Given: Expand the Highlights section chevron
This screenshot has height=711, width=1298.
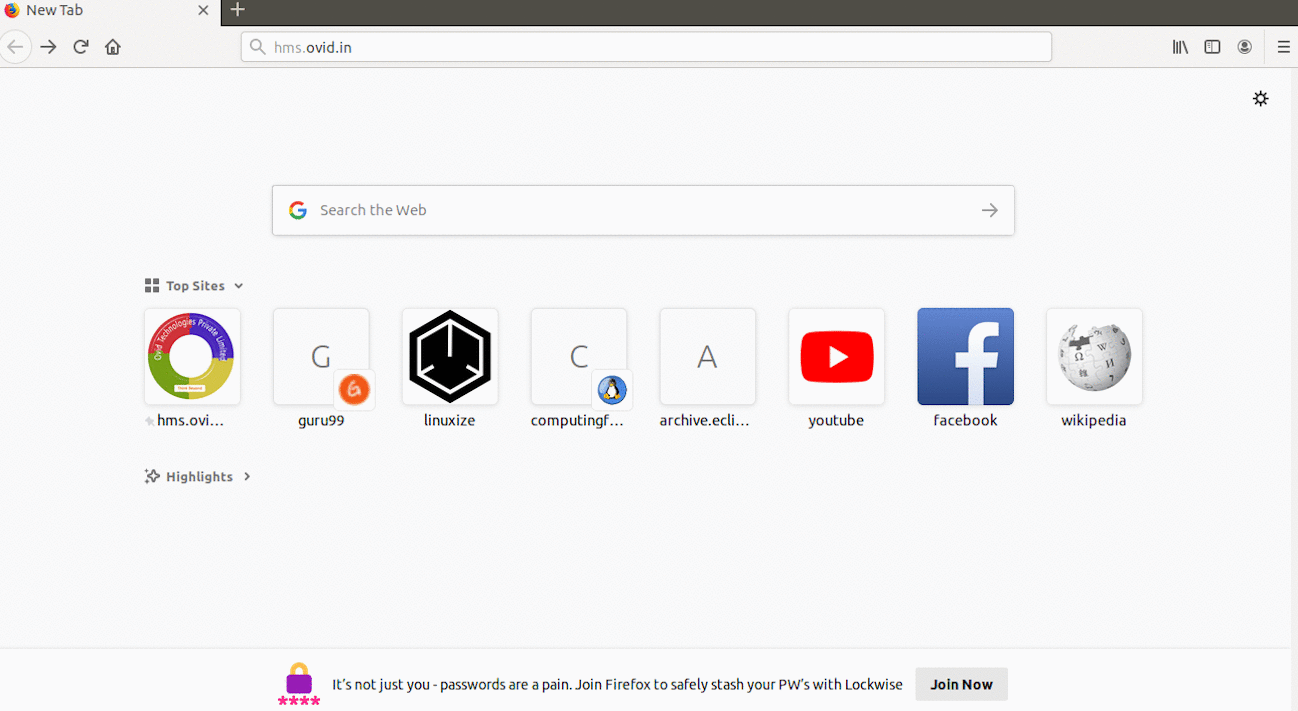Looking at the screenshot, I should tap(247, 477).
